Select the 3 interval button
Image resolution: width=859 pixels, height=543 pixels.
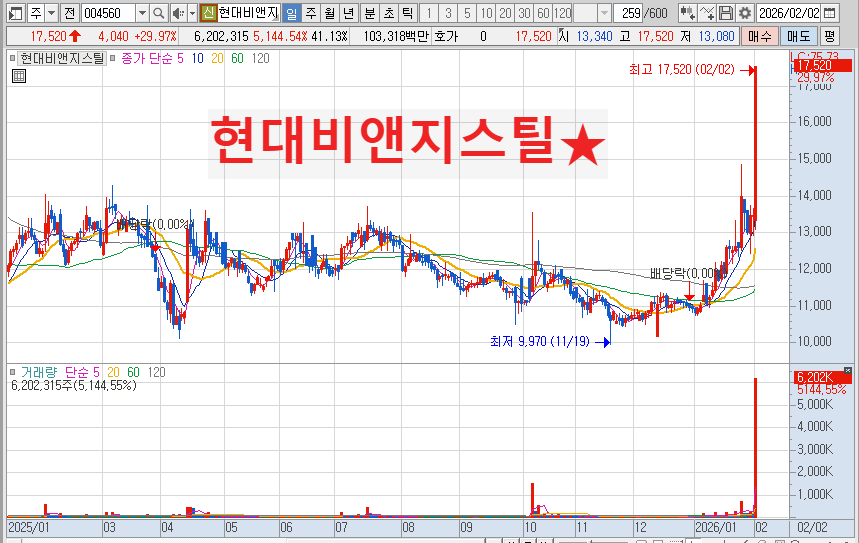point(448,13)
